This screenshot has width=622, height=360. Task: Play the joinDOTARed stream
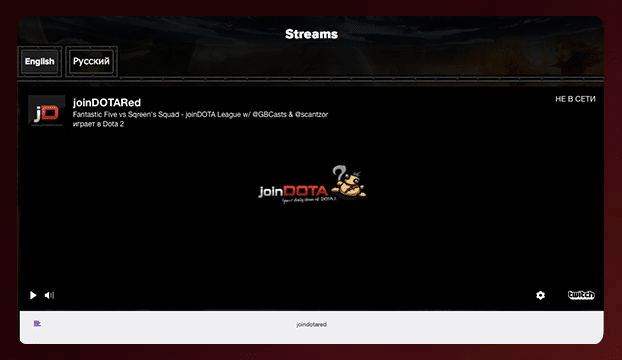(33, 295)
